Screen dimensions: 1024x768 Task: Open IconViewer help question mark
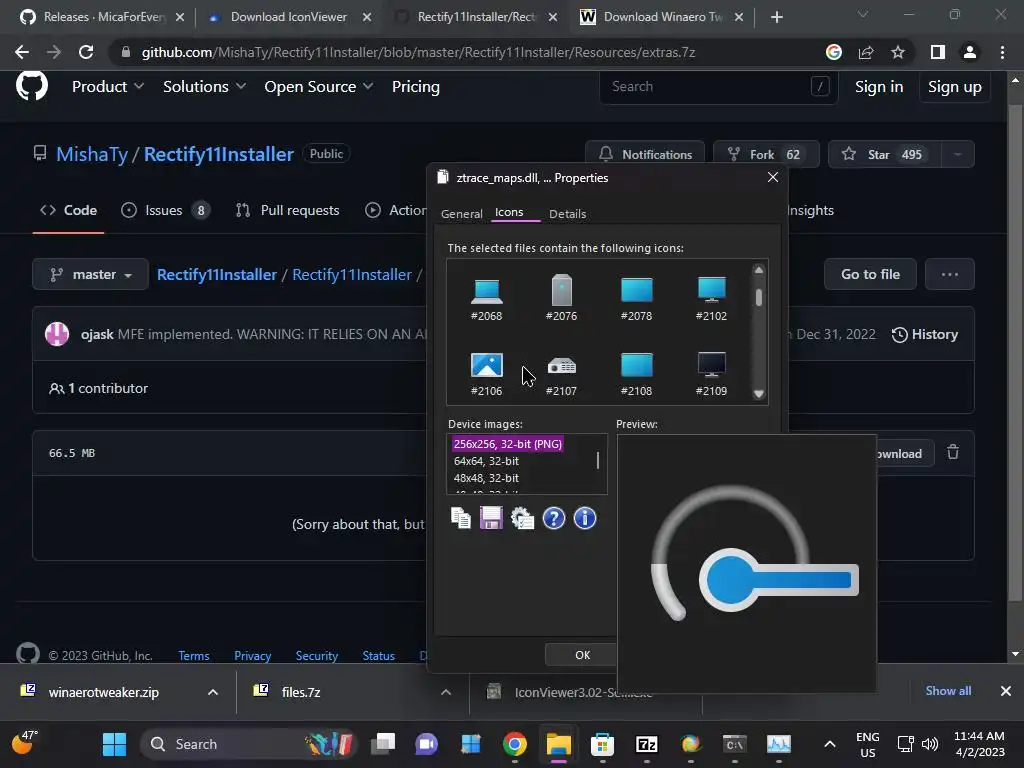[x=554, y=519]
